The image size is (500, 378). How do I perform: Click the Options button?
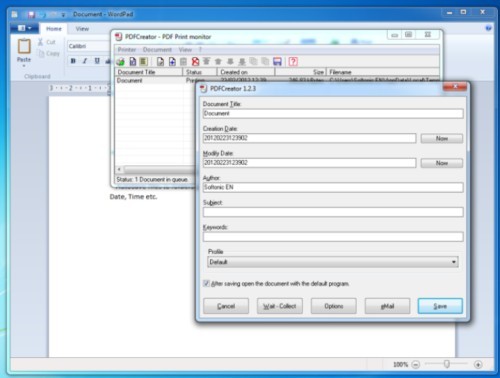(x=334, y=306)
